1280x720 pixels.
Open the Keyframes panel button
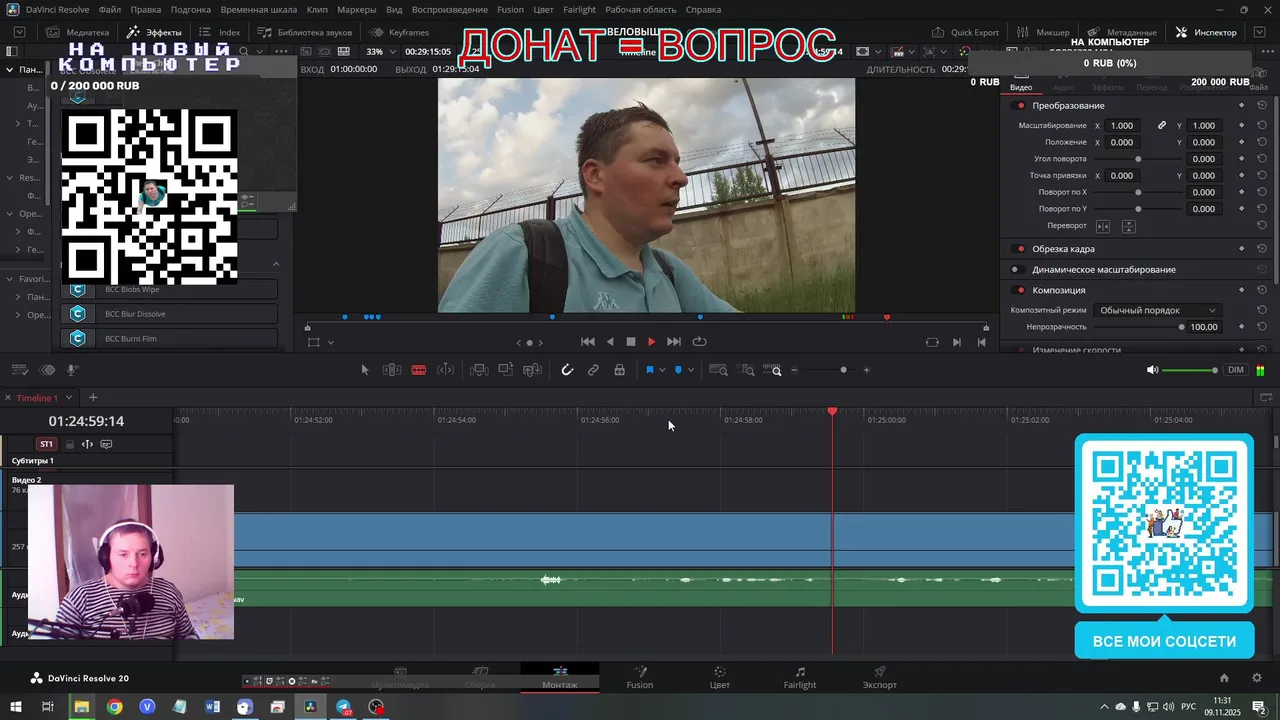point(399,33)
